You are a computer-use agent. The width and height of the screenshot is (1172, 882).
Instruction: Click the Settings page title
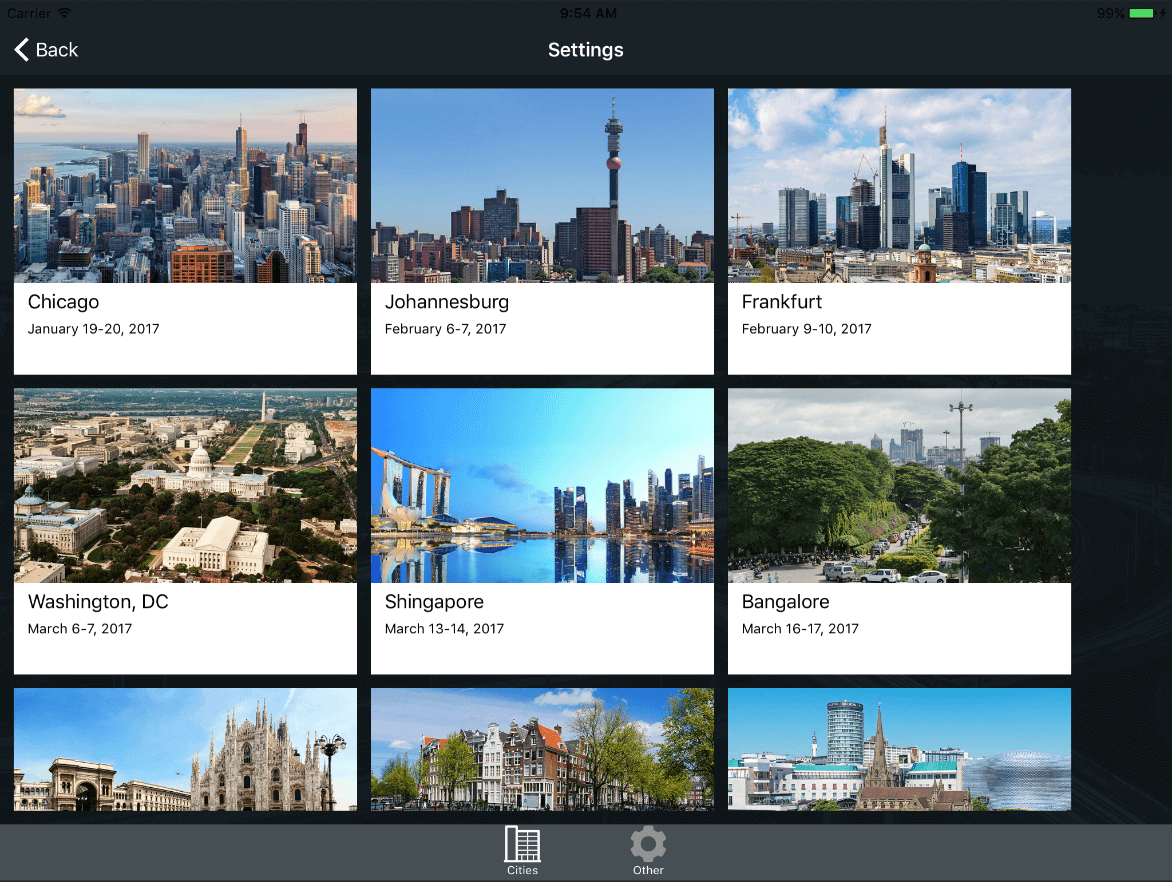pyautogui.click(x=586, y=50)
